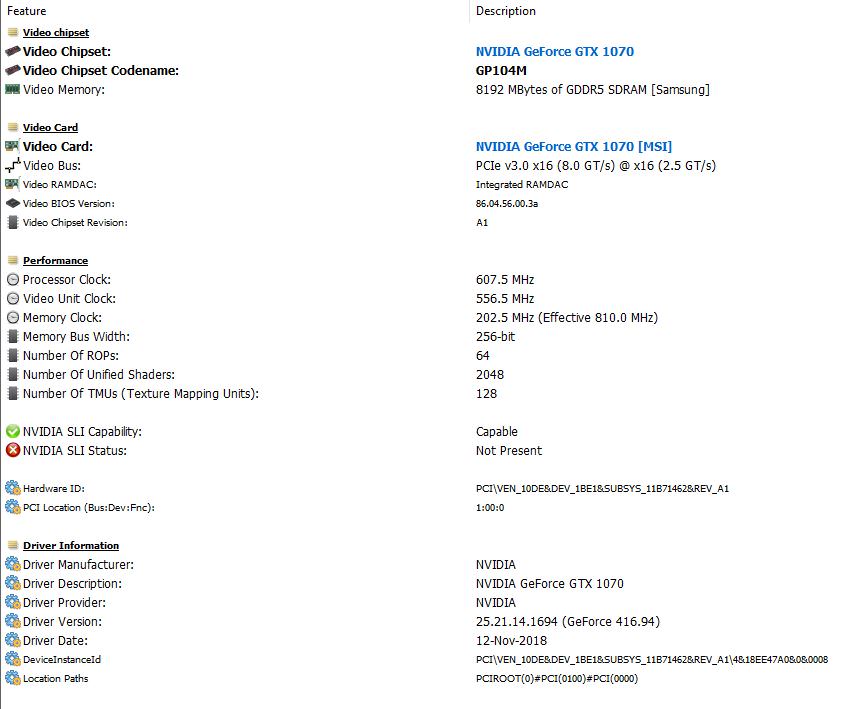Open the NVIDIA GeForce GTX 1070 [MSI] link
The height and width of the screenshot is (709, 846).
[x=574, y=147]
